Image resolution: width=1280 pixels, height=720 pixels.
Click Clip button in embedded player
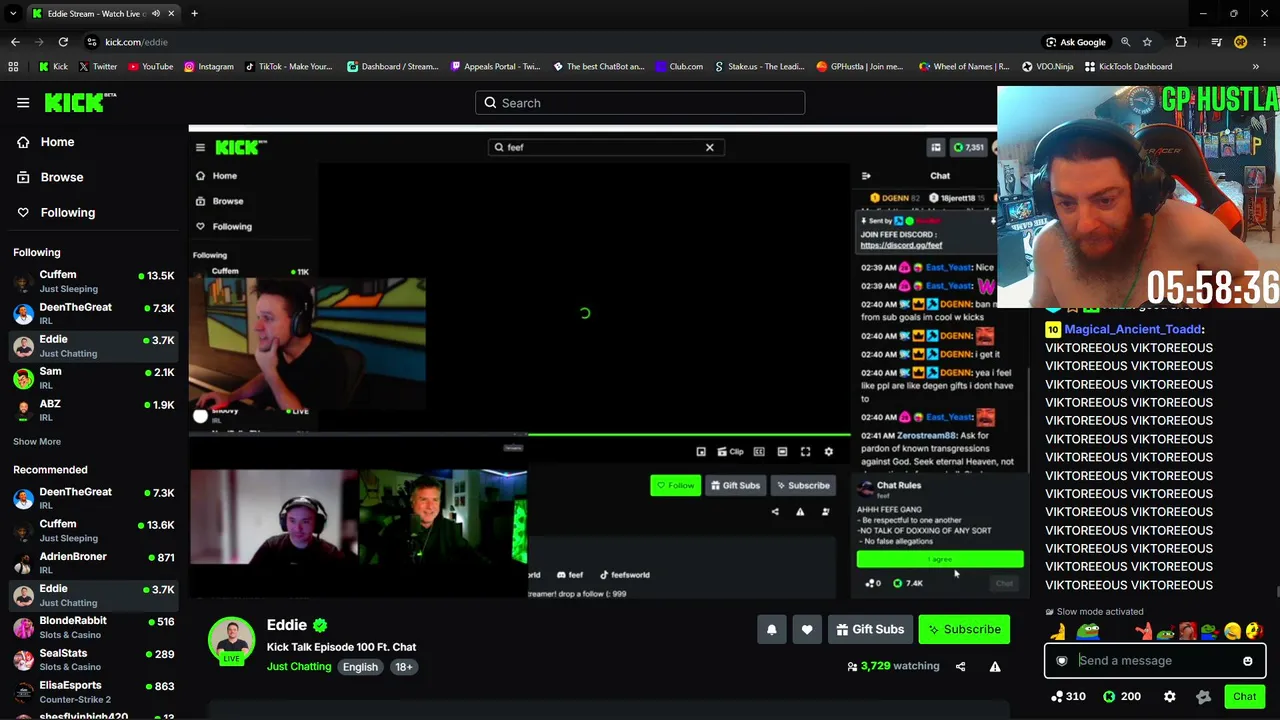pyautogui.click(x=730, y=452)
